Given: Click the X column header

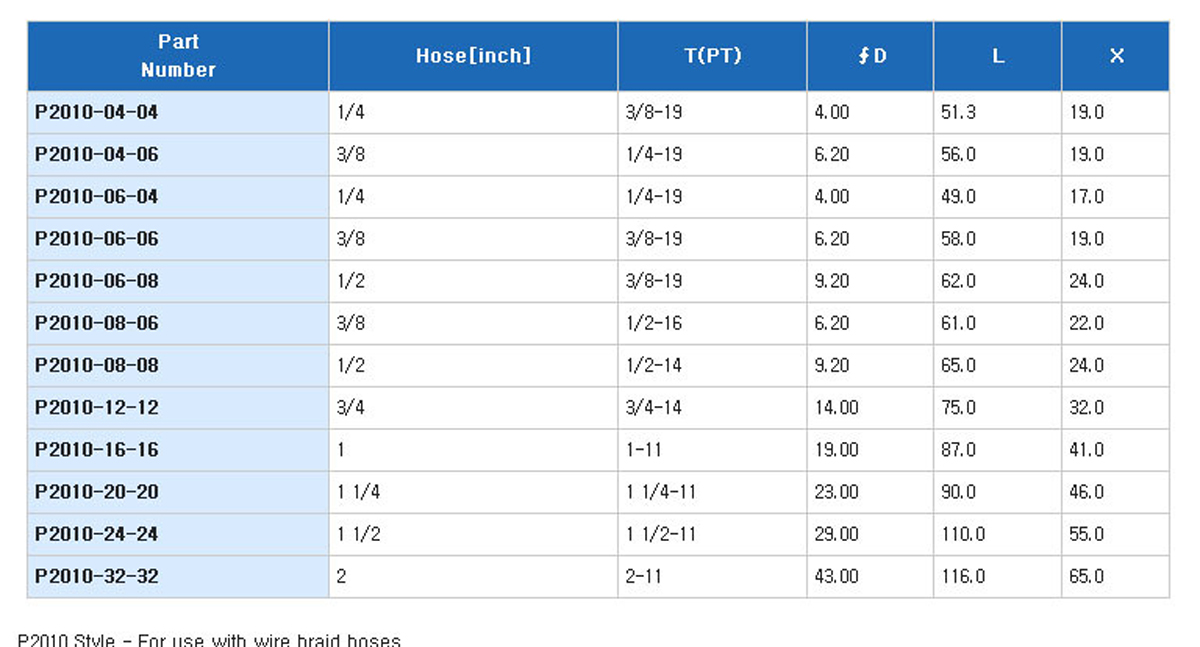Looking at the screenshot, I should [1116, 56].
